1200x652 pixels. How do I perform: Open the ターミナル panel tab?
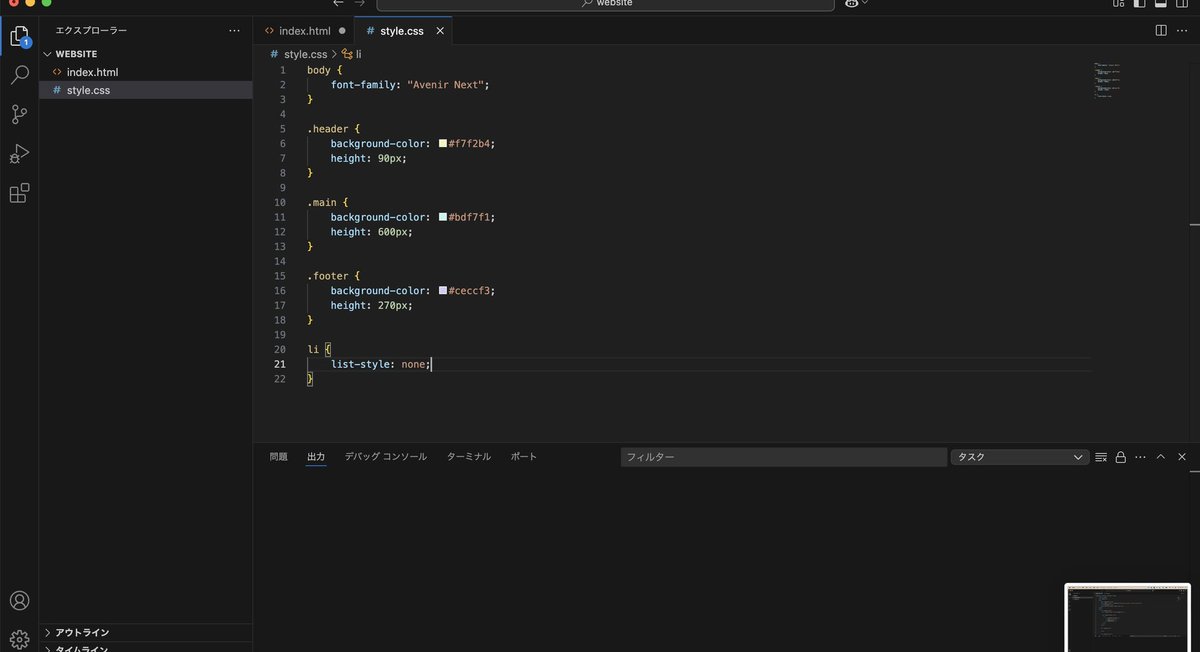pos(469,457)
